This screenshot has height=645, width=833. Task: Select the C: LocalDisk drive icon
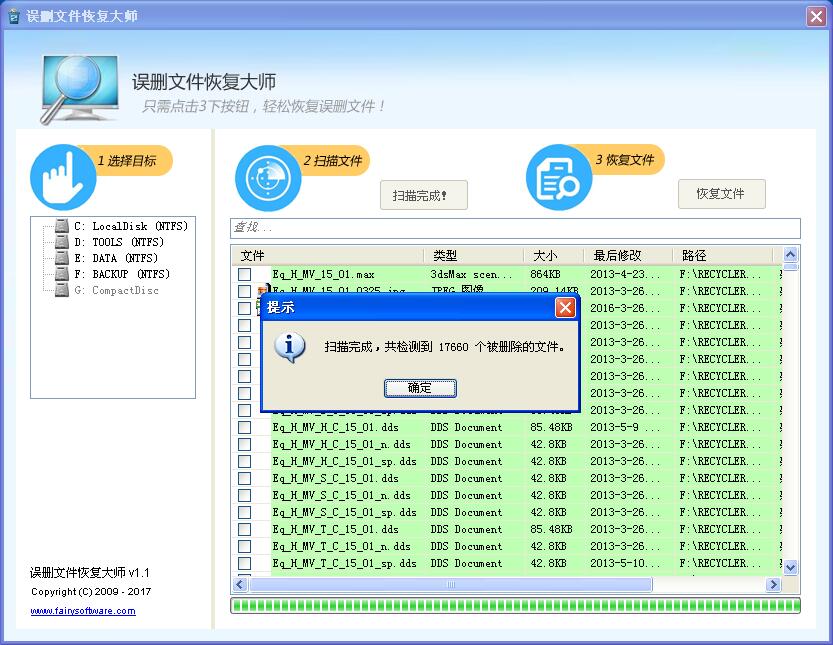tap(62, 226)
